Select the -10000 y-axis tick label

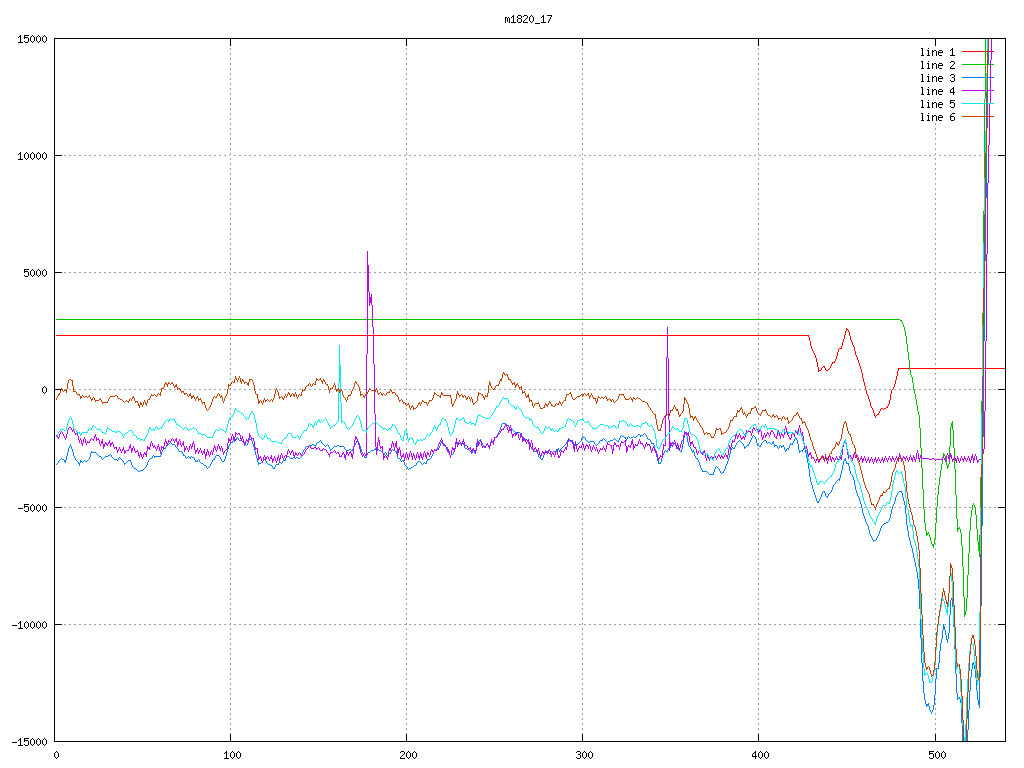[x=27, y=624]
